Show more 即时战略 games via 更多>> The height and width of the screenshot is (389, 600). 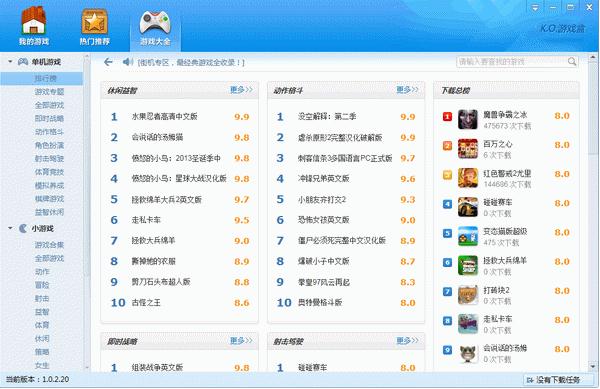(241, 340)
